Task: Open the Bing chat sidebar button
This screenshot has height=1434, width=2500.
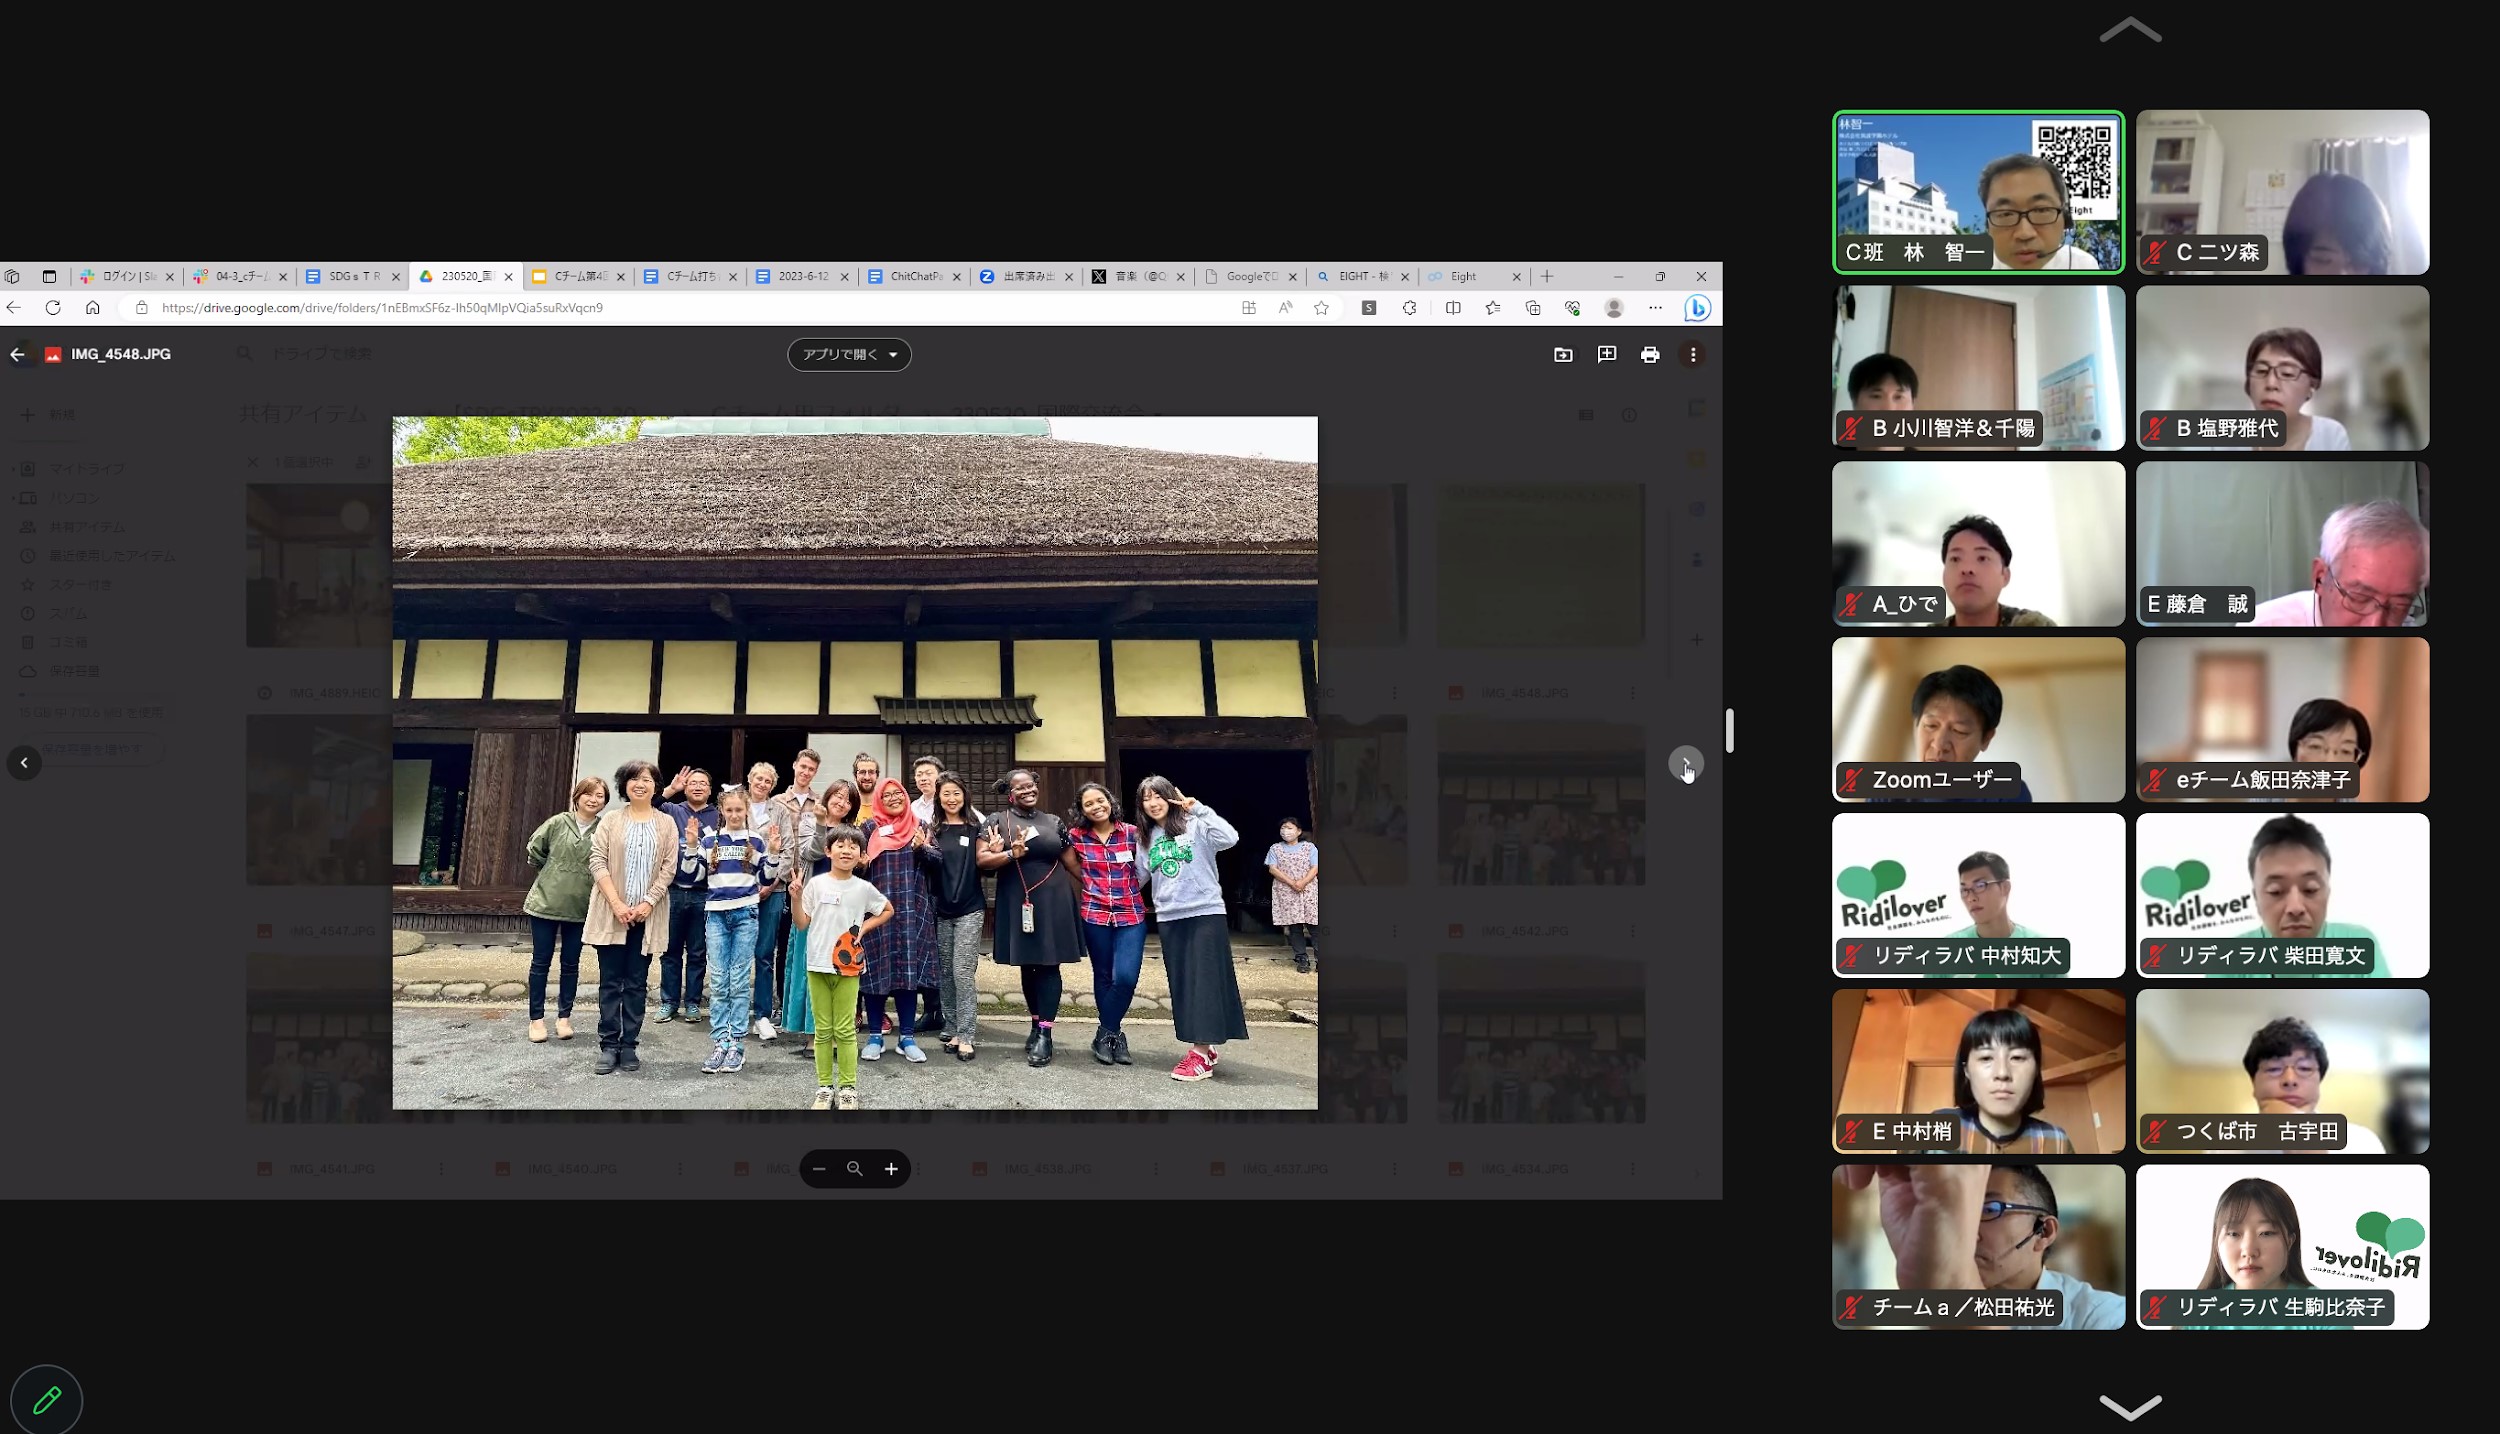Action: pyautogui.click(x=1698, y=308)
